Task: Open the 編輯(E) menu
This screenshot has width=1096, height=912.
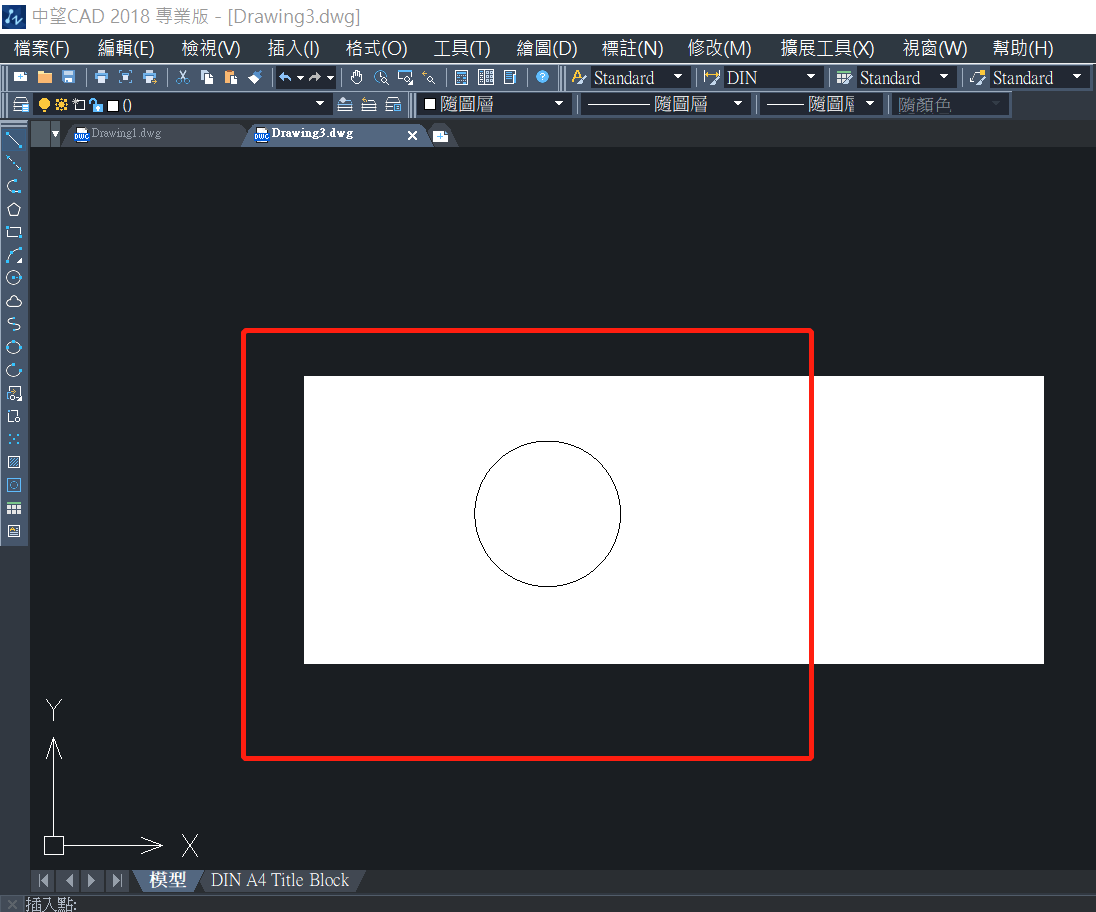Action: coord(126,48)
